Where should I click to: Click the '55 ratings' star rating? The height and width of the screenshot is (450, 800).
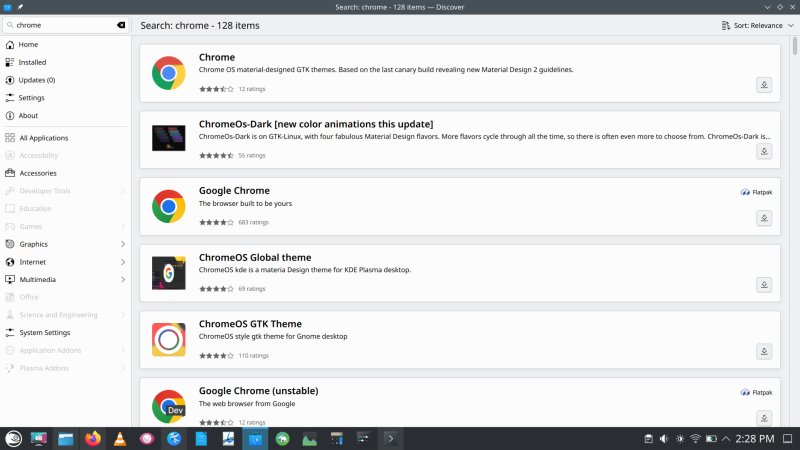[216, 156]
